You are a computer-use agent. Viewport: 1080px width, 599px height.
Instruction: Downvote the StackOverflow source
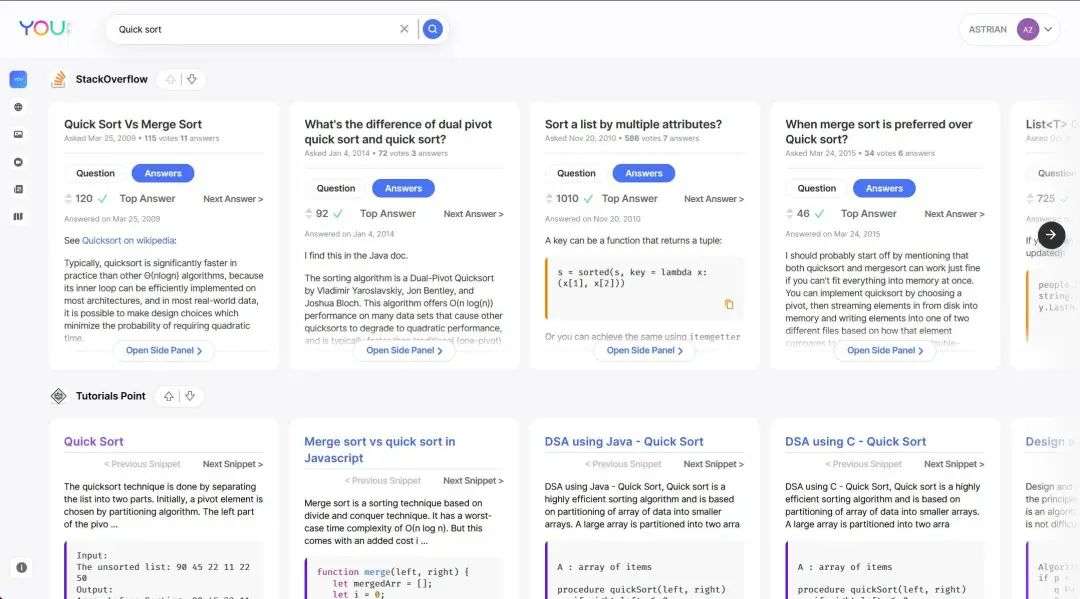tap(192, 79)
